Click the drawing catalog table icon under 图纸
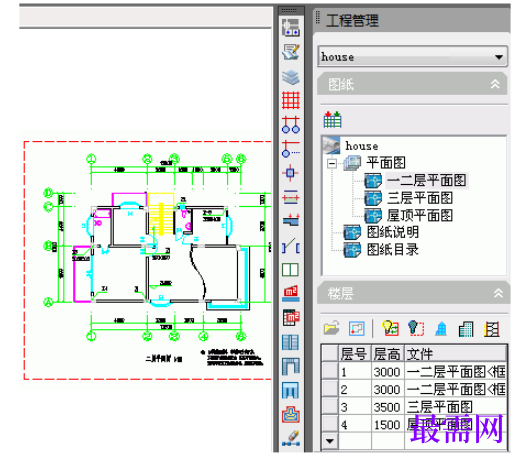The image size is (522, 460). coord(332,119)
